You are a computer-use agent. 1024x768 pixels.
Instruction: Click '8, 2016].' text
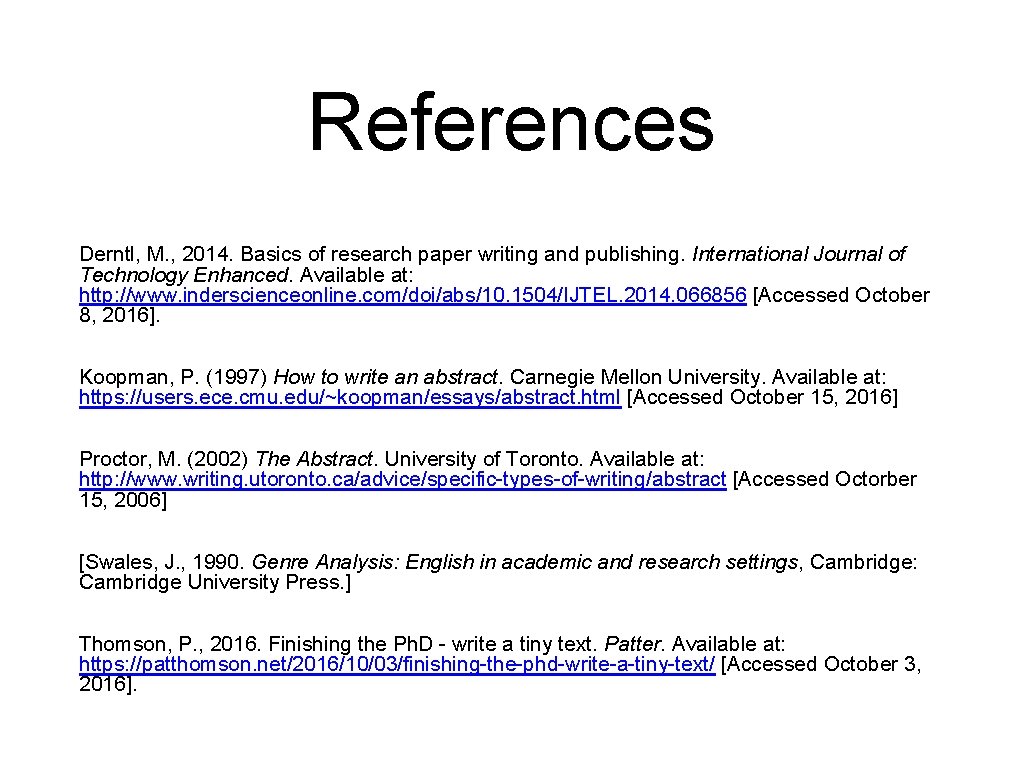pyautogui.click(x=120, y=315)
